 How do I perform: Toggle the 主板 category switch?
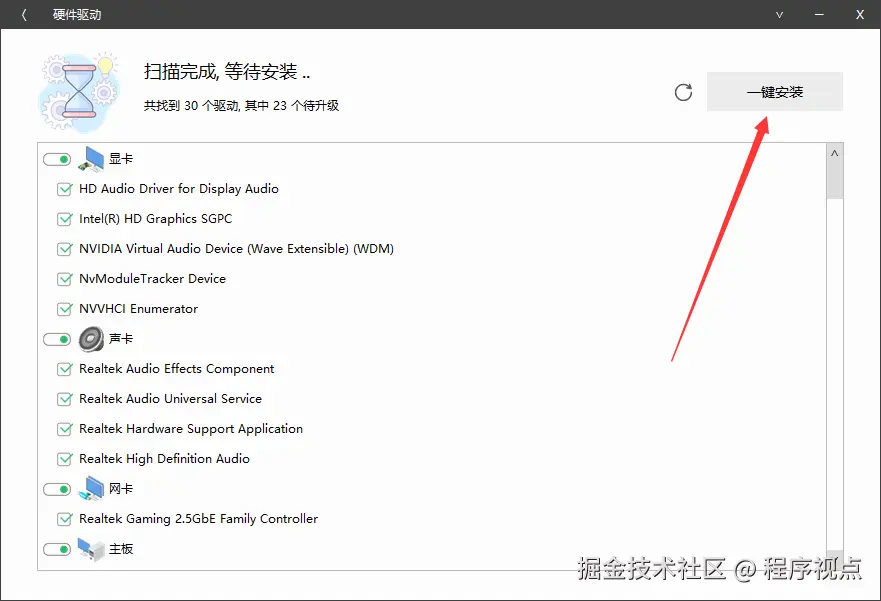[57, 549]
